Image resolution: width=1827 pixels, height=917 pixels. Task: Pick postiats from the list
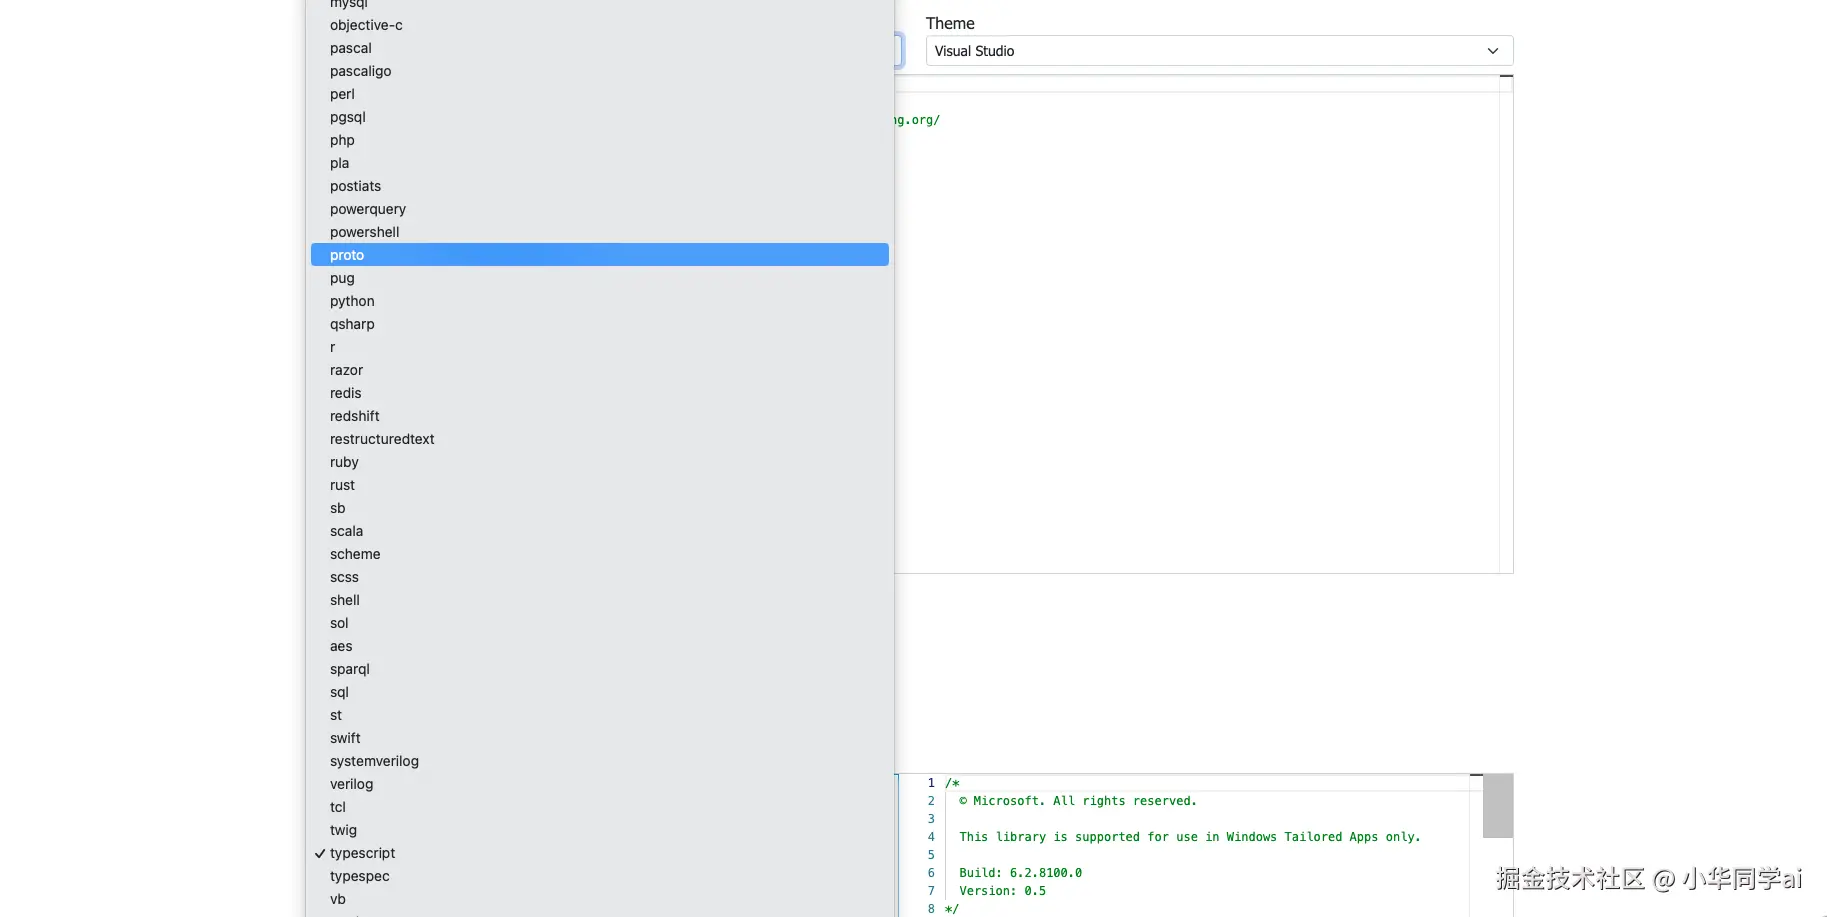click(600, 186)
